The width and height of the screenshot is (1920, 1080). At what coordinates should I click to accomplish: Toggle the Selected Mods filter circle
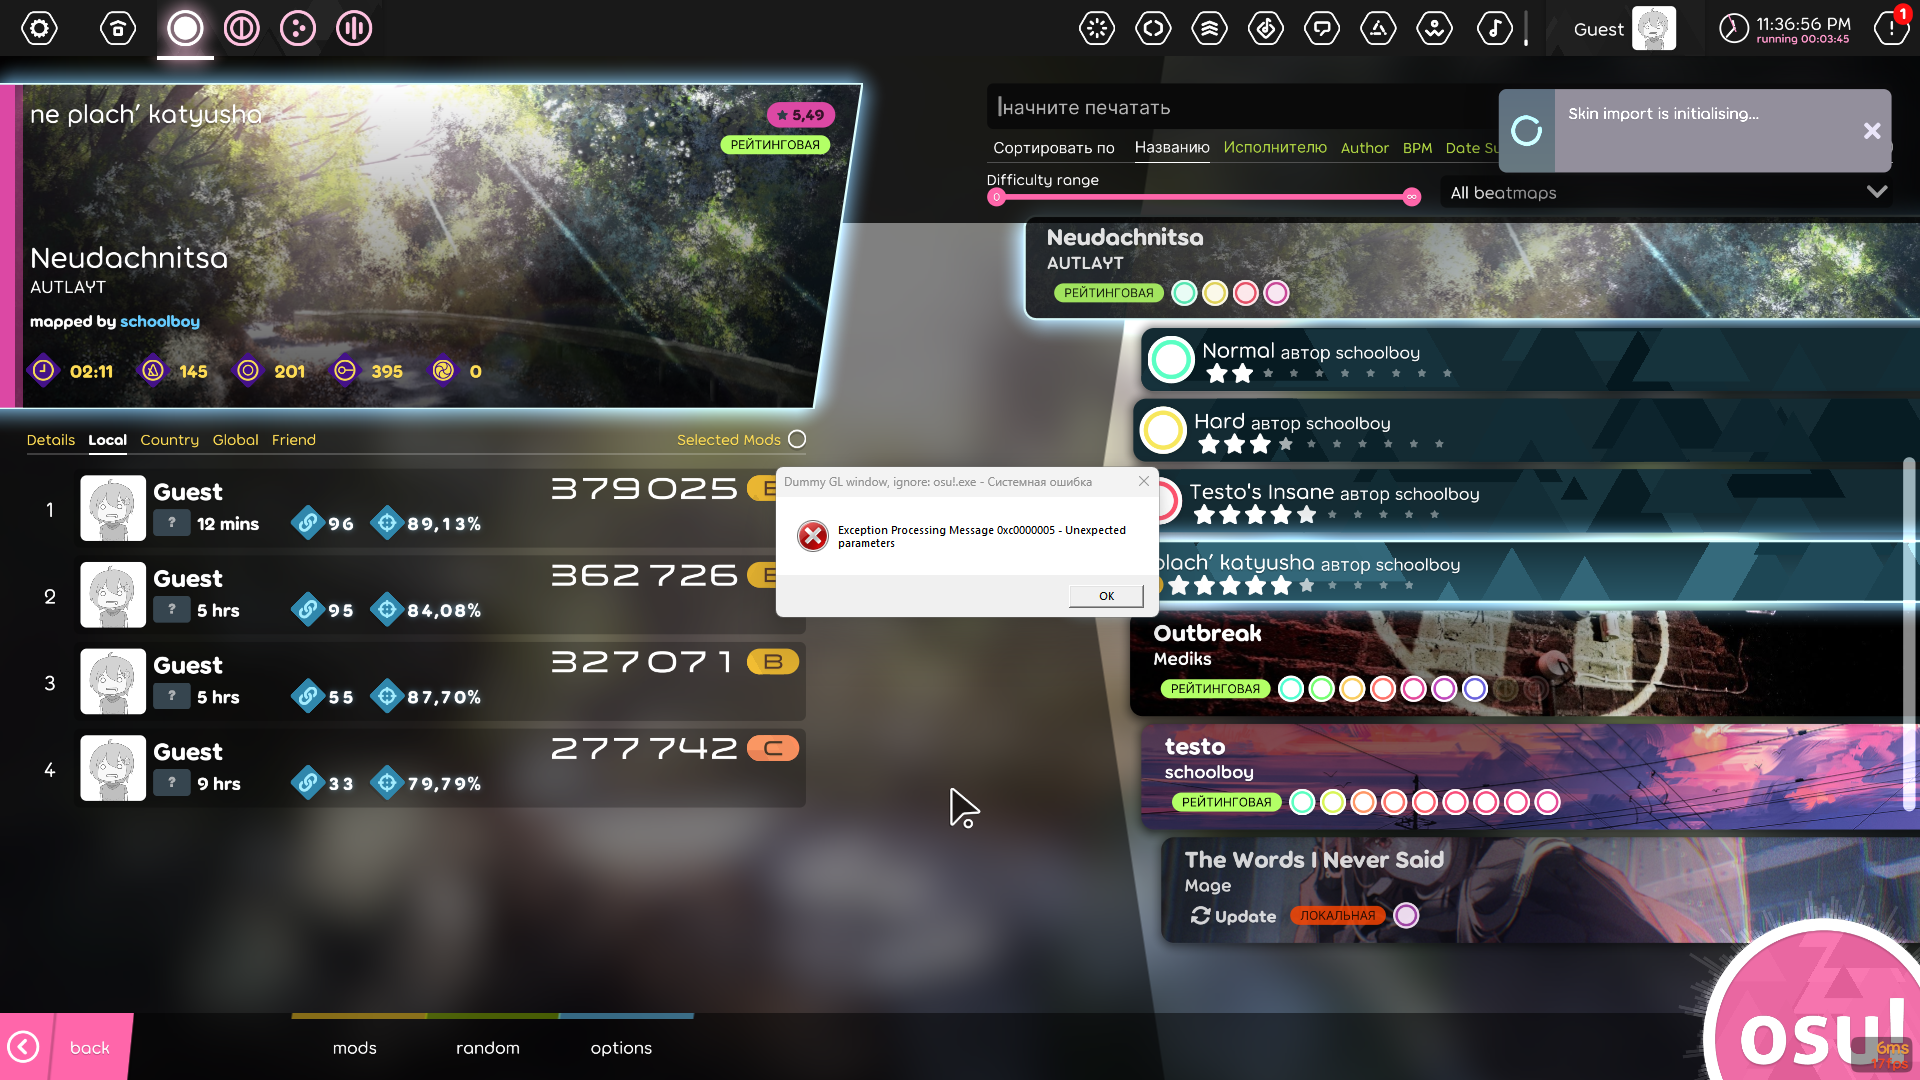[x=797, y=439]
